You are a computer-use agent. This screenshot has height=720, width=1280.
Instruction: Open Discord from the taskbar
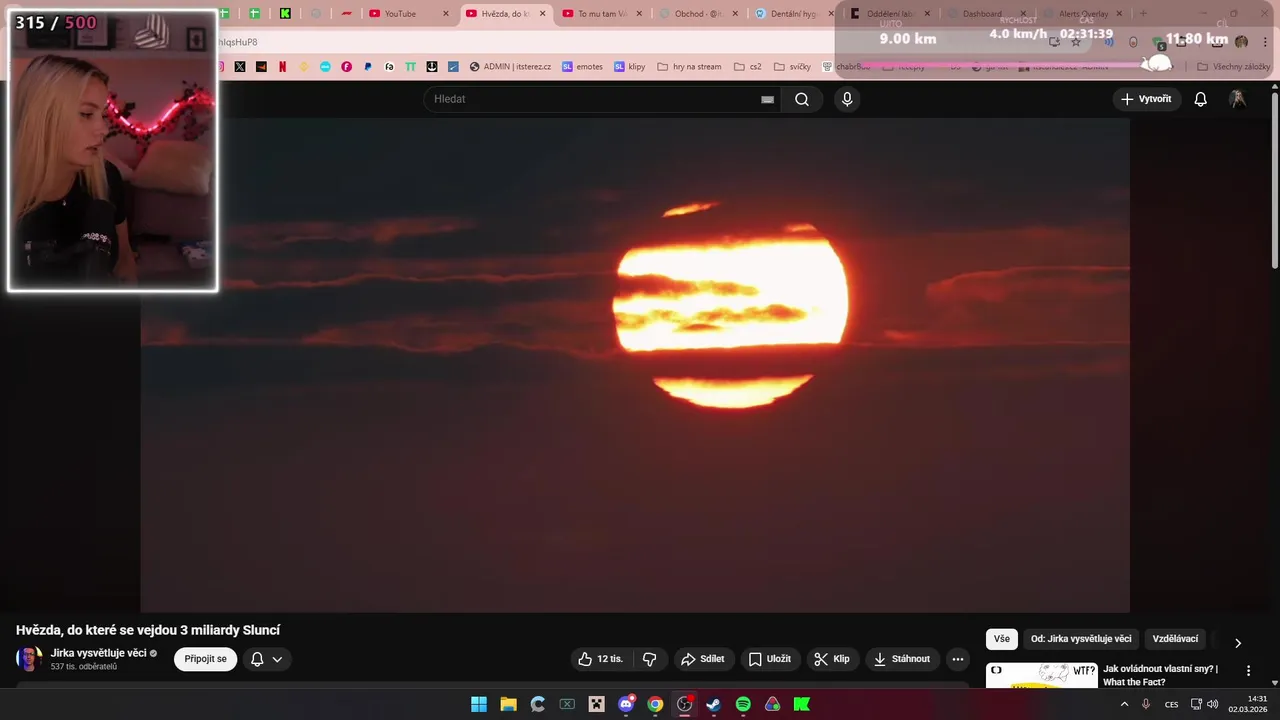tap(626, 704)
